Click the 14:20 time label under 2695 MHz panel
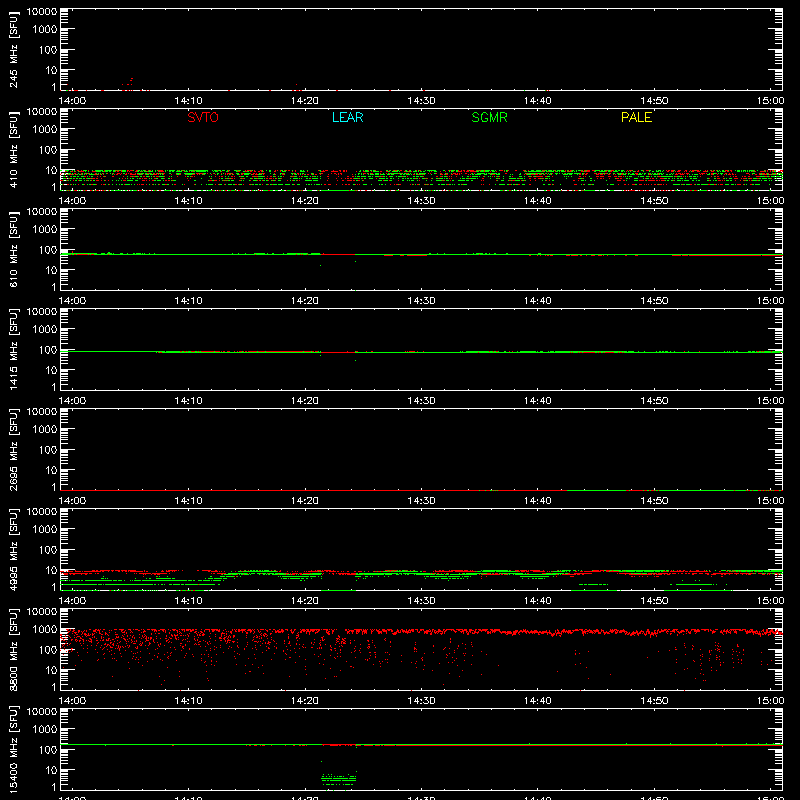This screenshot has width=800, height=800. coord(305,501)
